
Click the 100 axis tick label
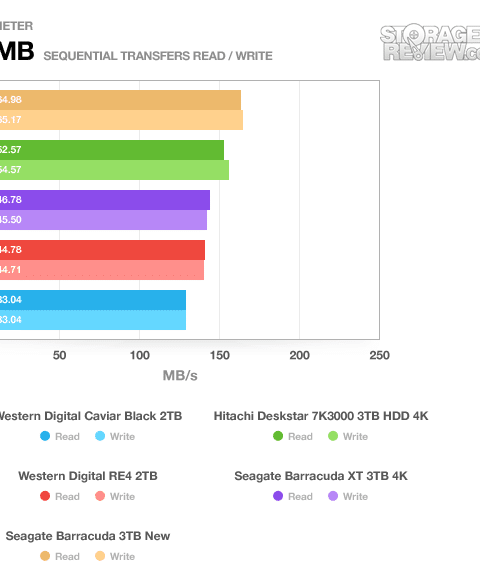click(x=139, y=355)
